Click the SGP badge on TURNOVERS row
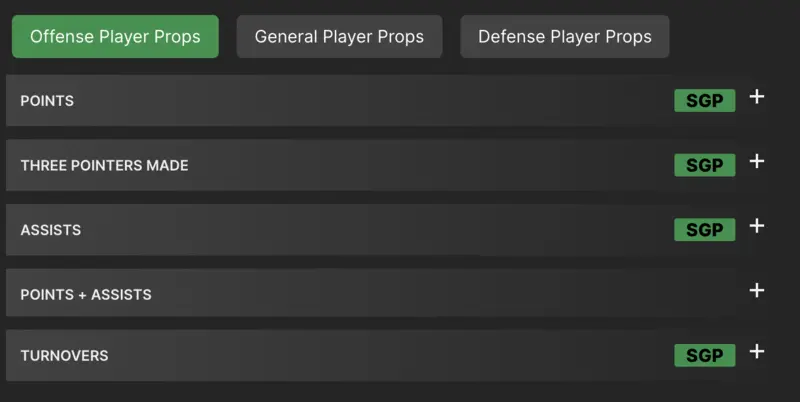The image size is (800, 402). click(704, 355)
